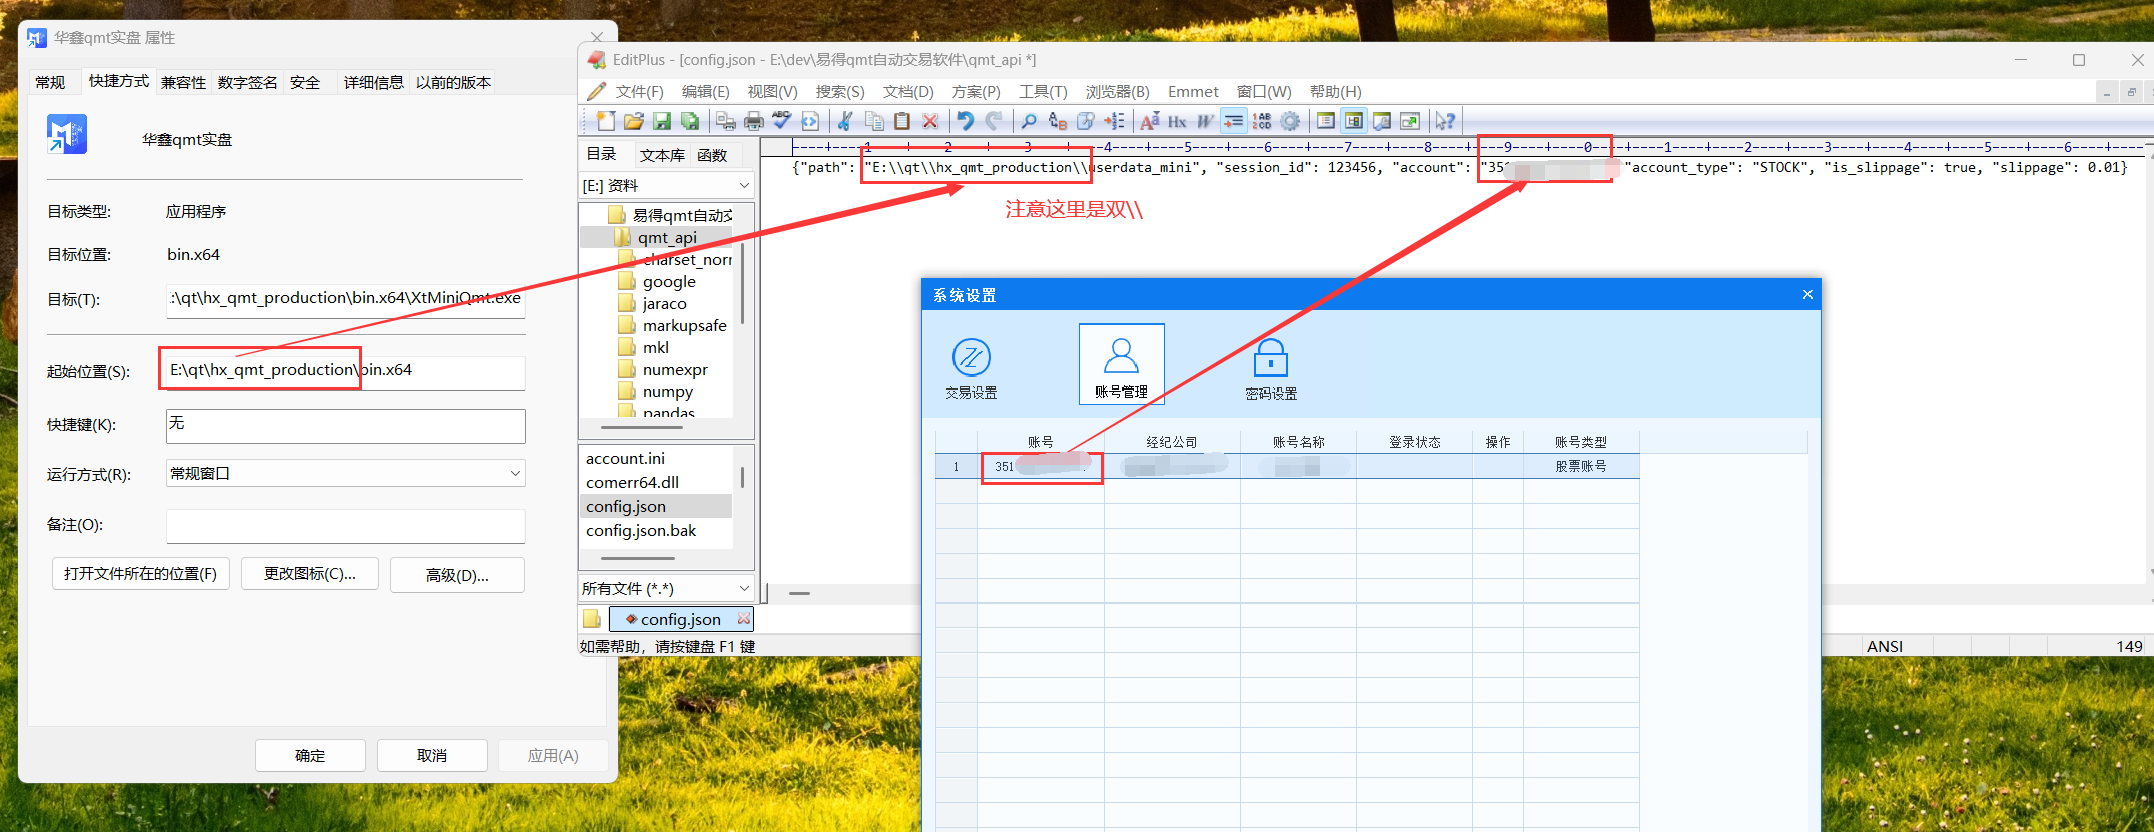Click the 高级(D)... button
Screen dimensions: 2154x832
[457, 575]
